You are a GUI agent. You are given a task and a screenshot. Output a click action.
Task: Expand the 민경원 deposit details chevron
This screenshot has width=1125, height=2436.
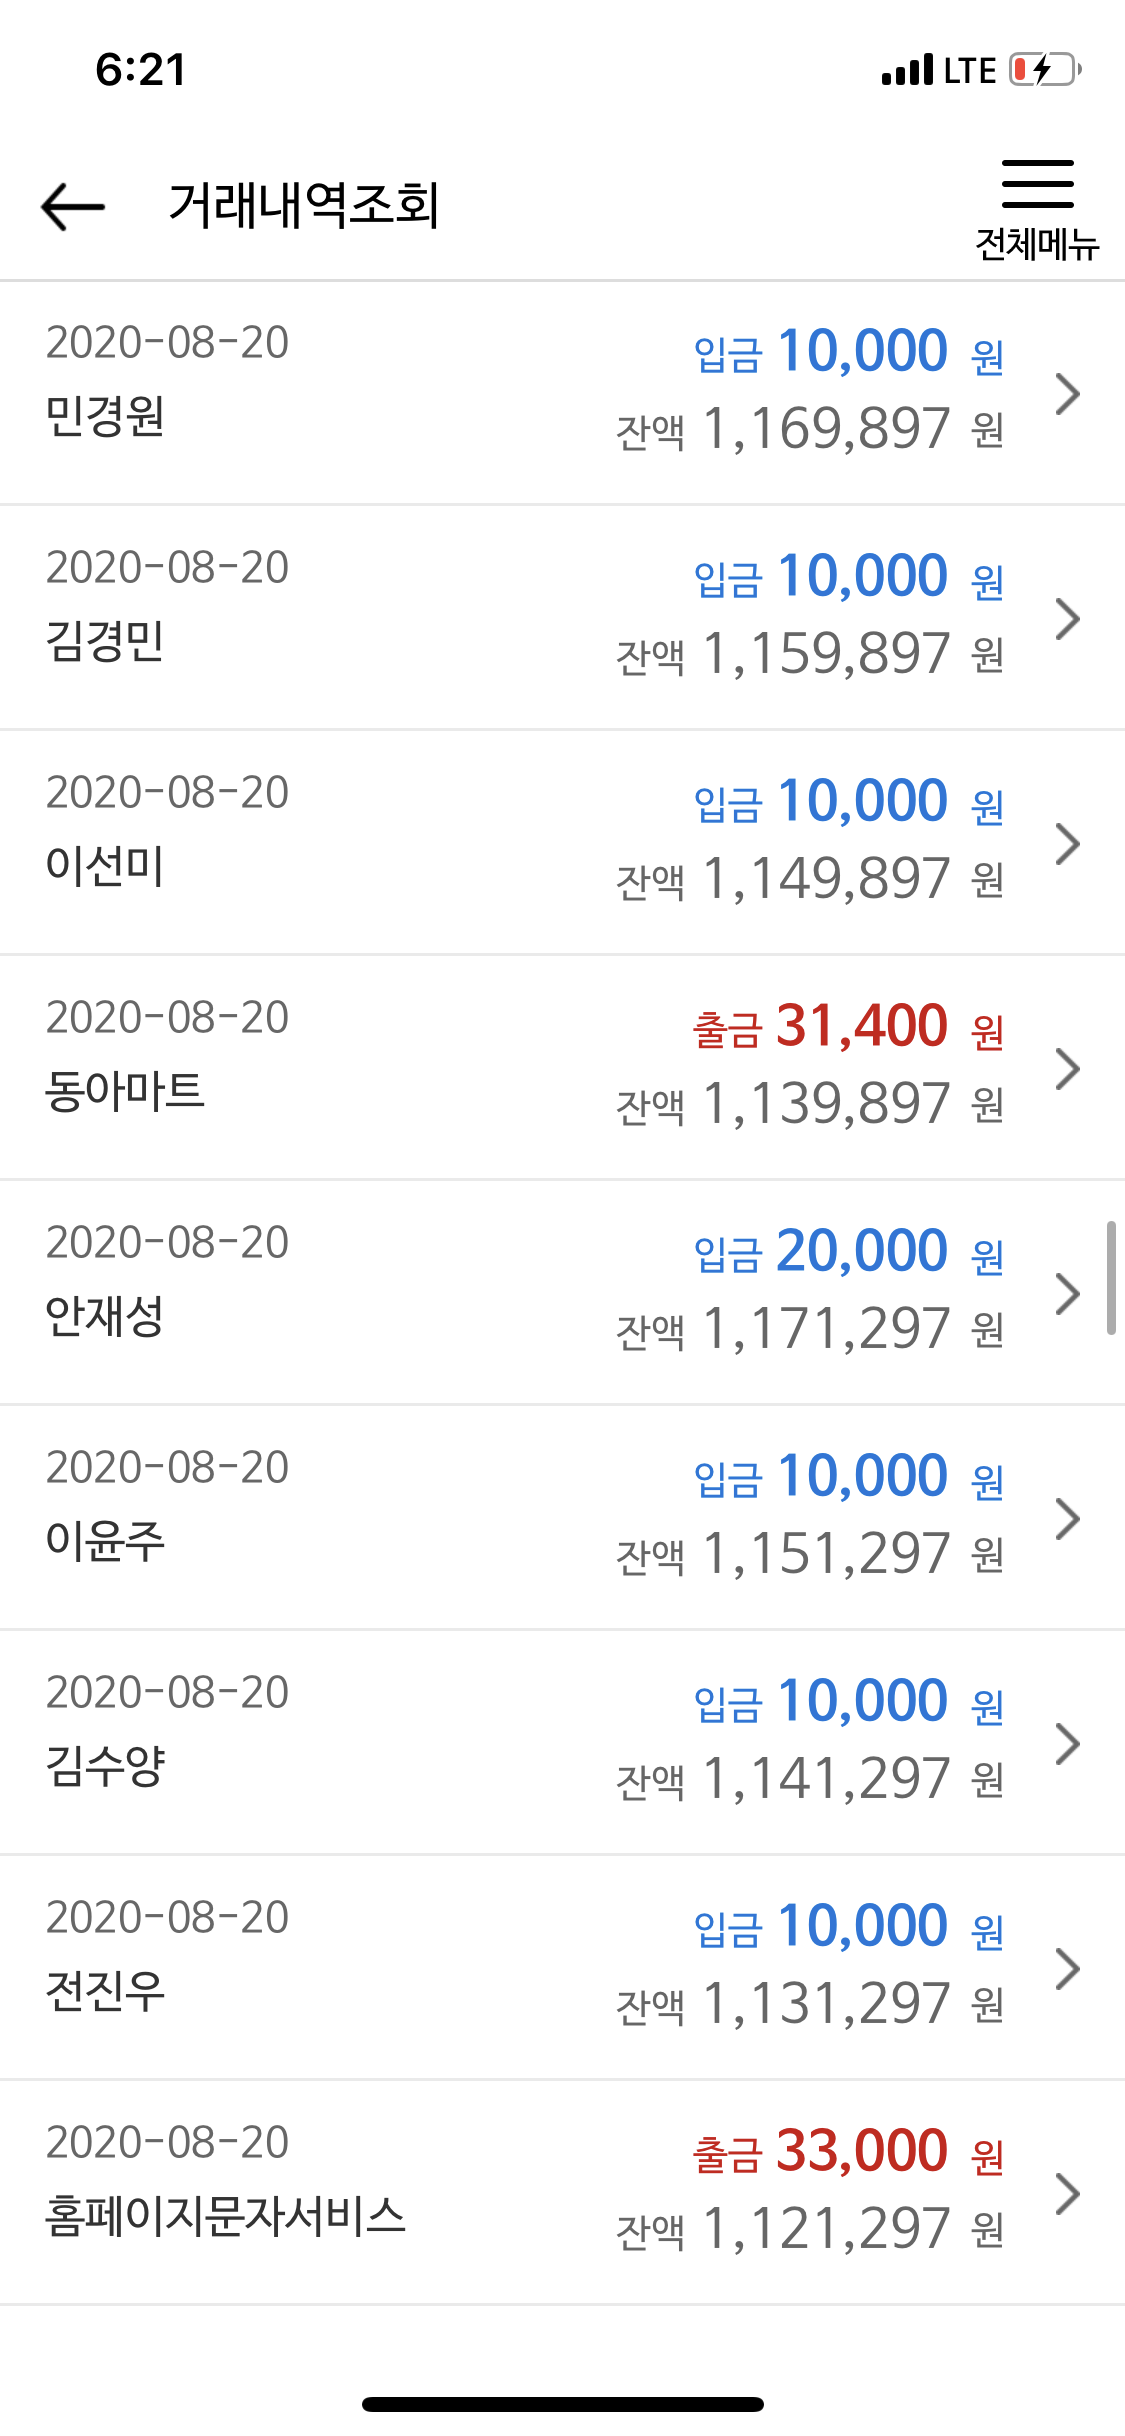click(x=1068, y=394)
